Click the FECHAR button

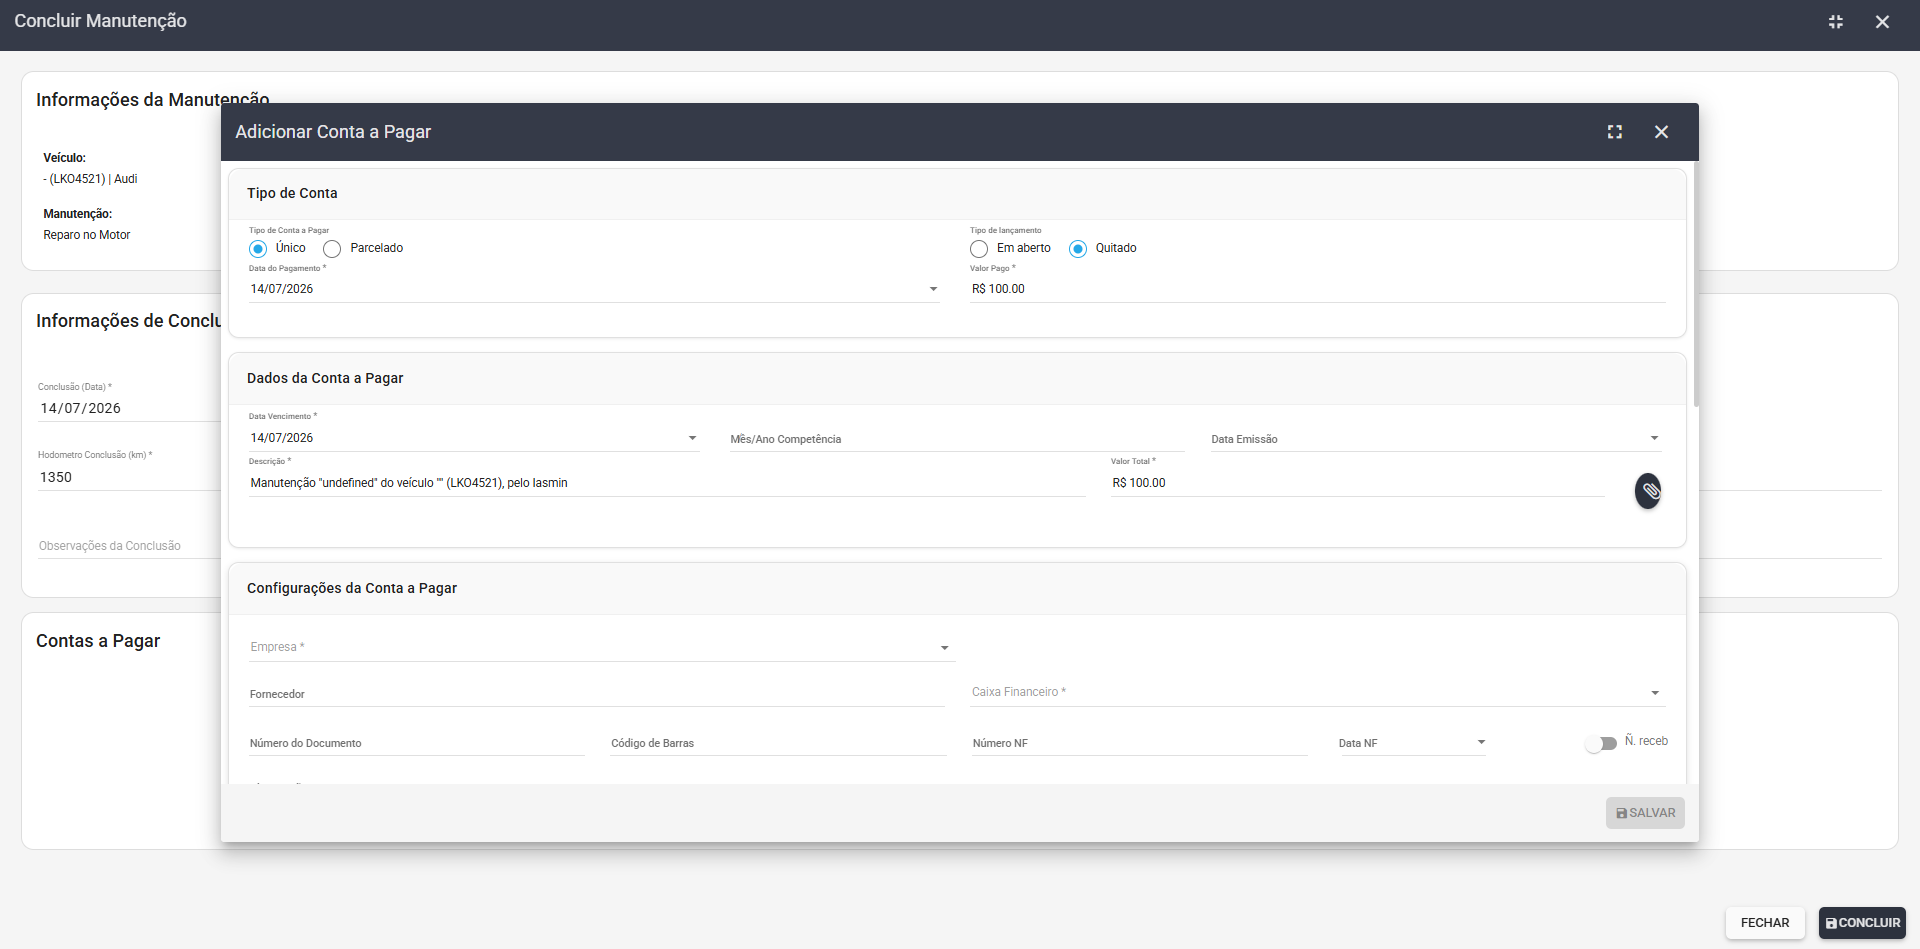point(1765,923)
